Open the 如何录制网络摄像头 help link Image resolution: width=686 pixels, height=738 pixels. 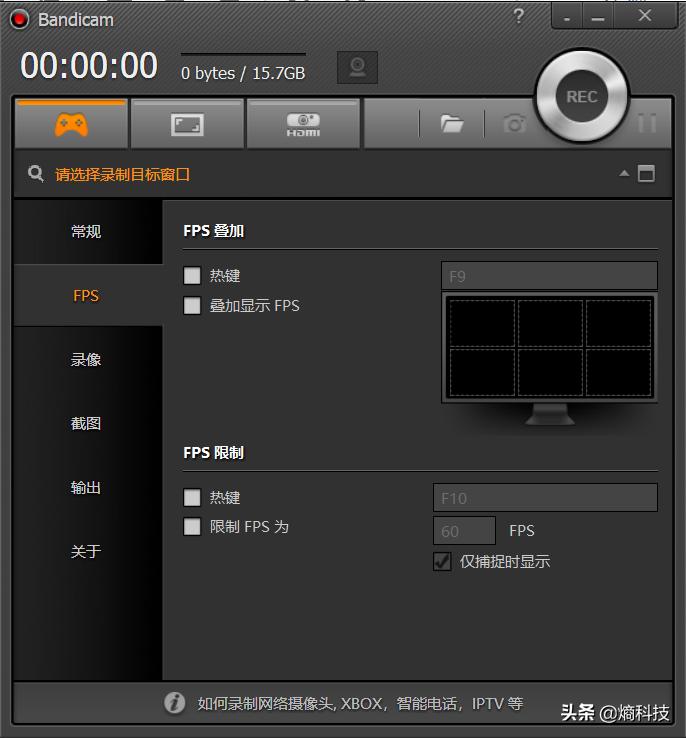coord(360,704)
